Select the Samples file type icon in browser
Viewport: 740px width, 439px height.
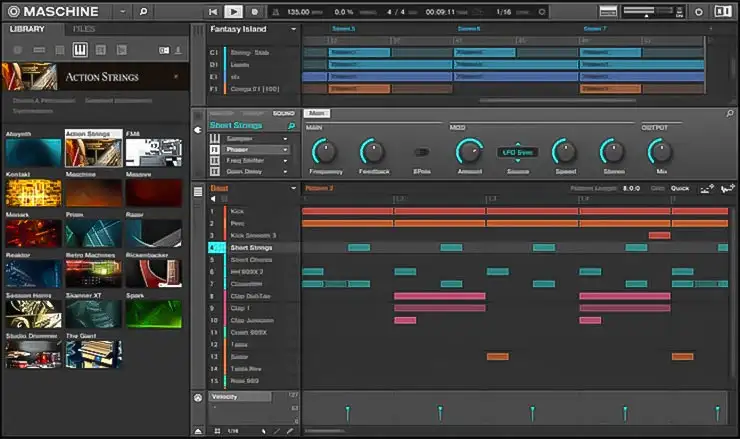(x=122, y=50)
